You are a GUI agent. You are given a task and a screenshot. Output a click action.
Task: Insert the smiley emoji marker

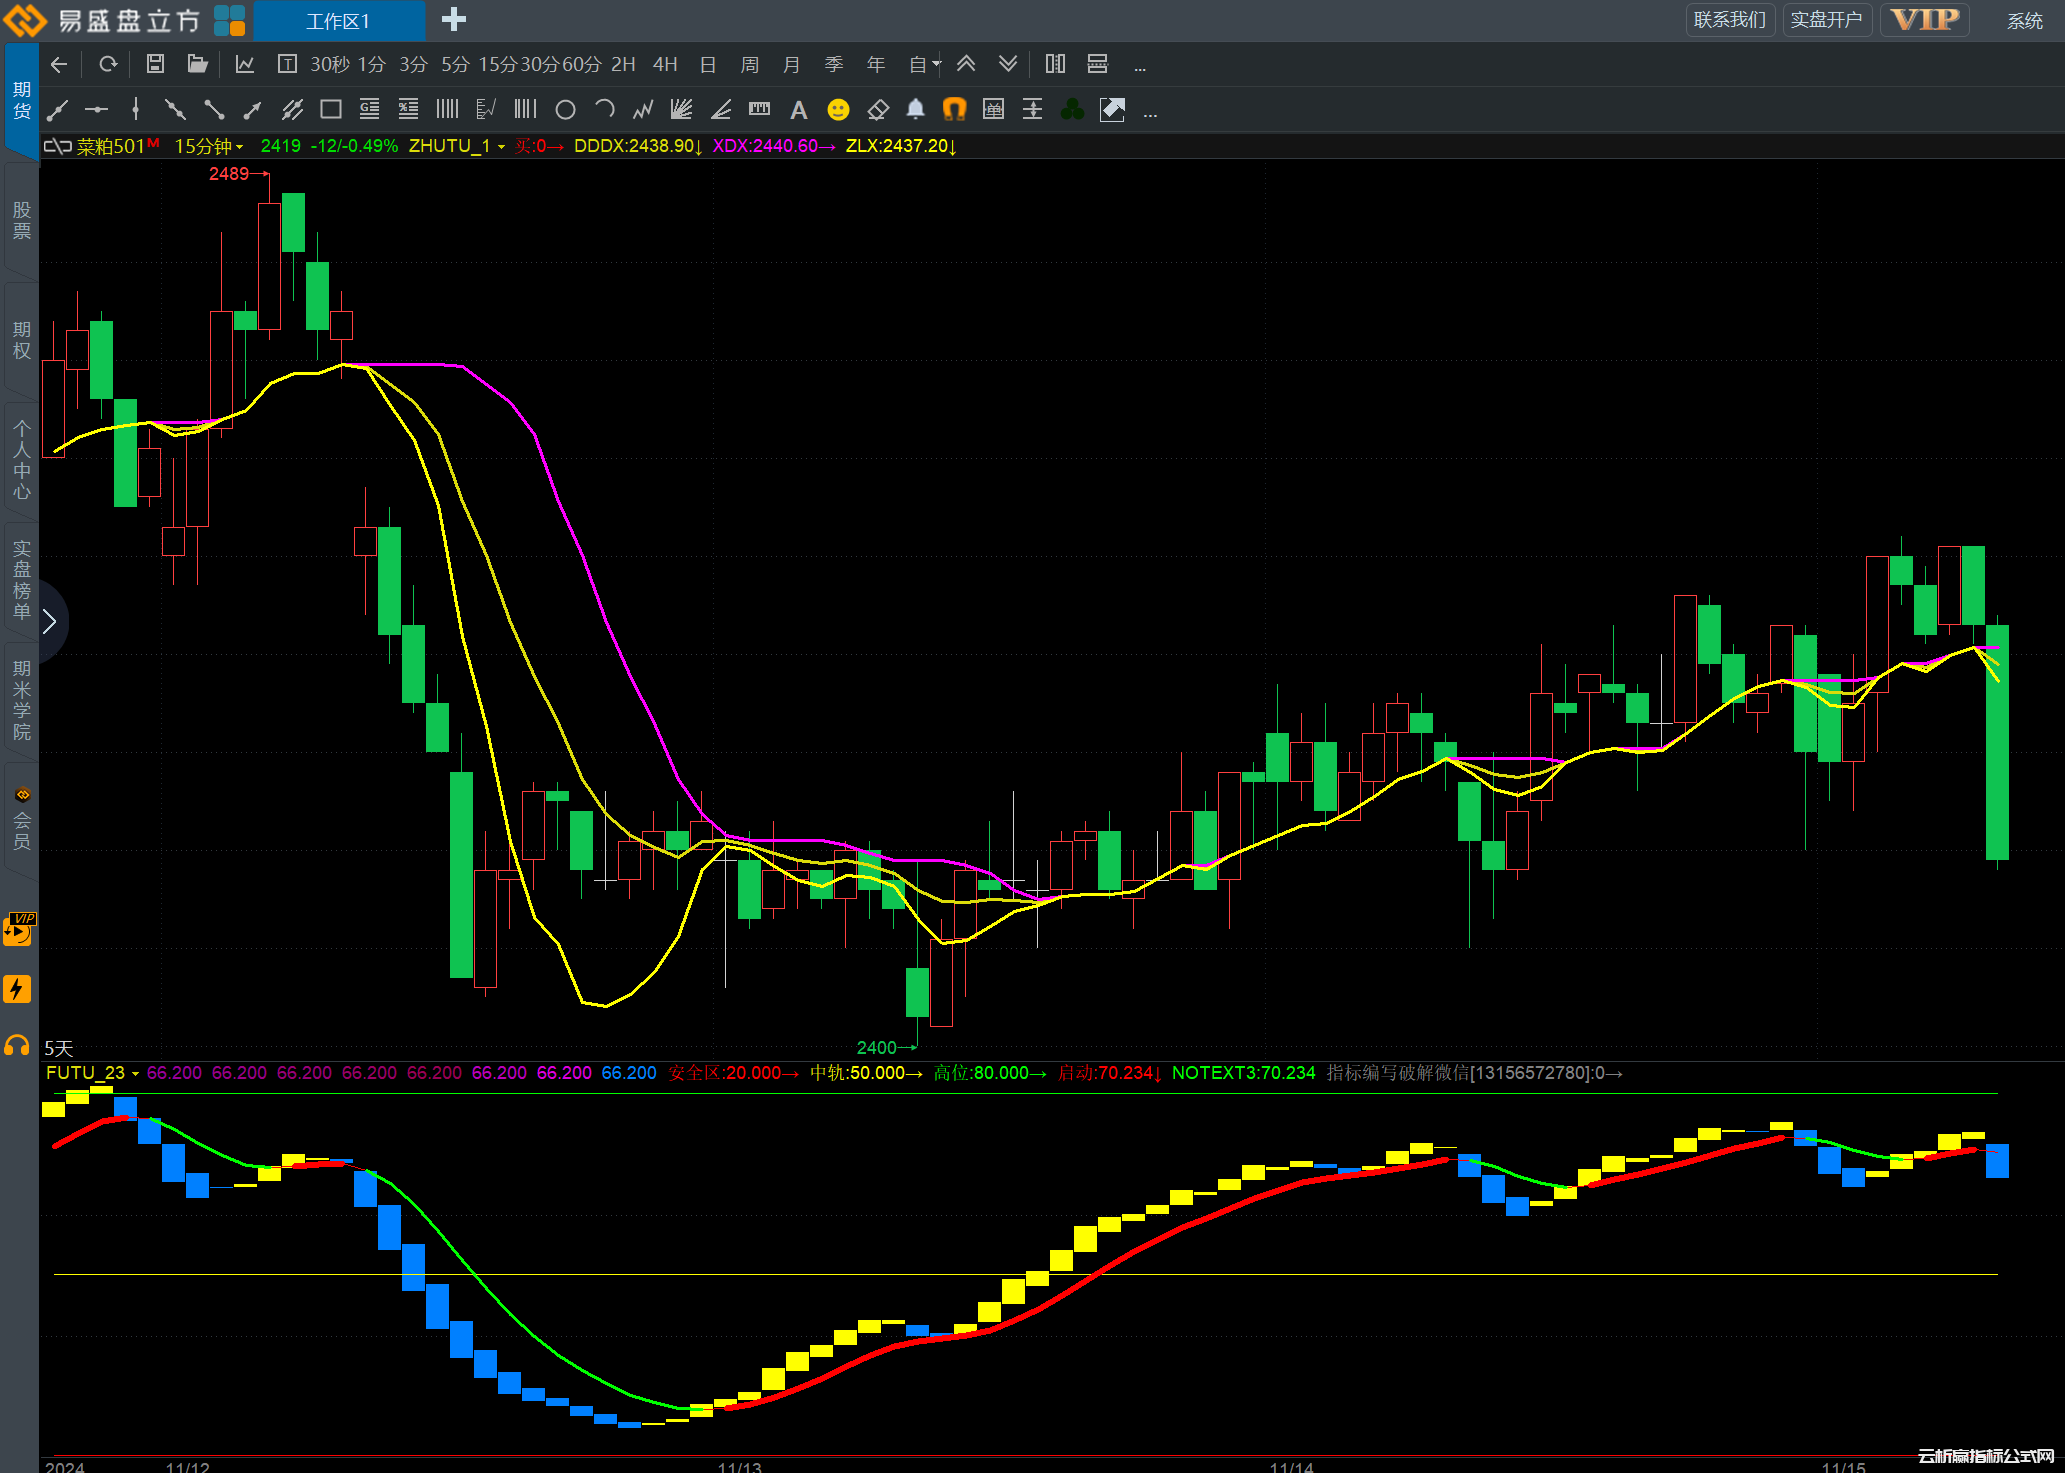coord(838,110)
